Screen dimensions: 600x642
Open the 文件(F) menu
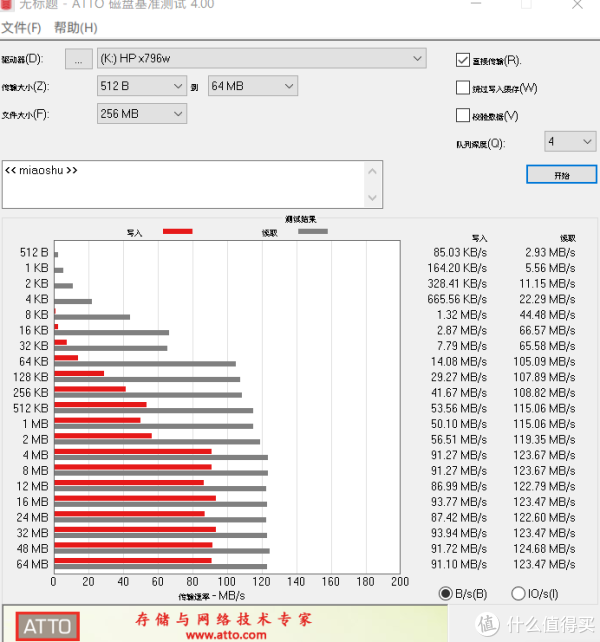[x=21, y=28]
